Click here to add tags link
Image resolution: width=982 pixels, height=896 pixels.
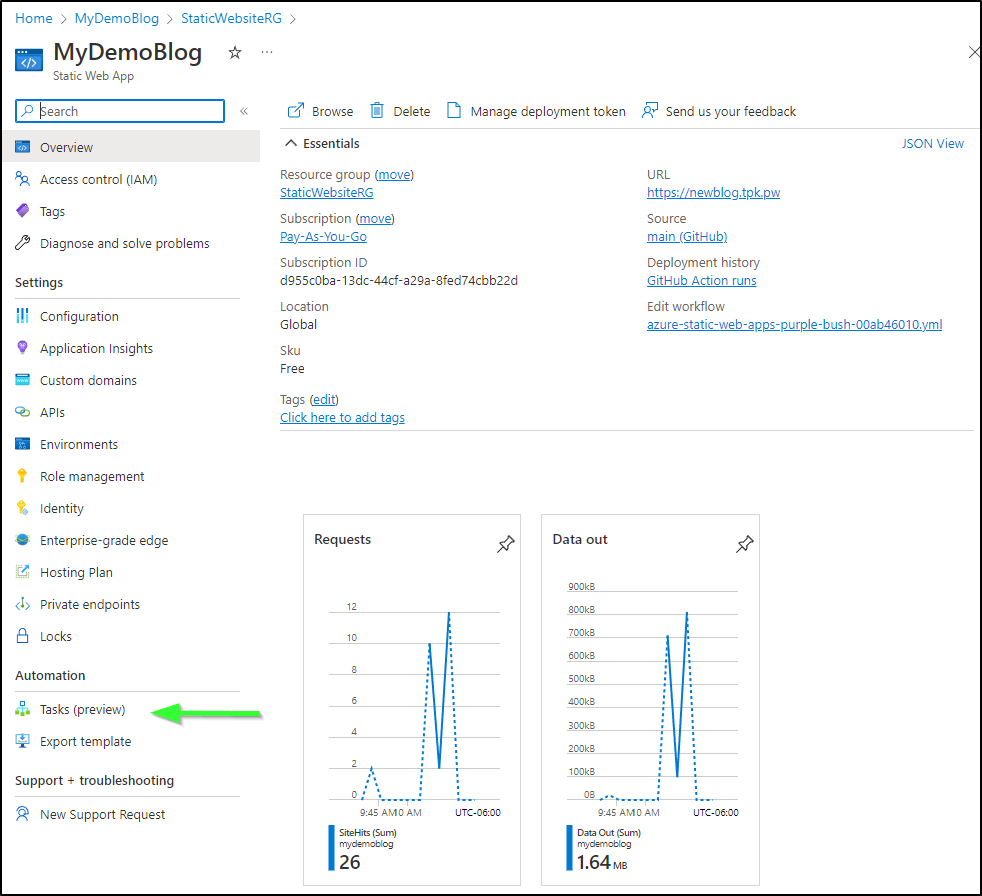coord(342,418)
